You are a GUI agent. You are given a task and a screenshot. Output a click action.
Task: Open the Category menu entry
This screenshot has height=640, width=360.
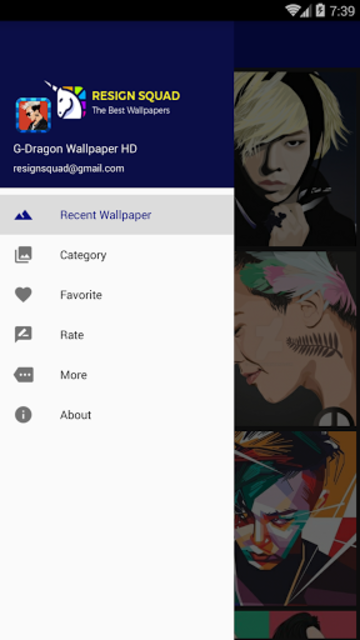click(117, 255)
